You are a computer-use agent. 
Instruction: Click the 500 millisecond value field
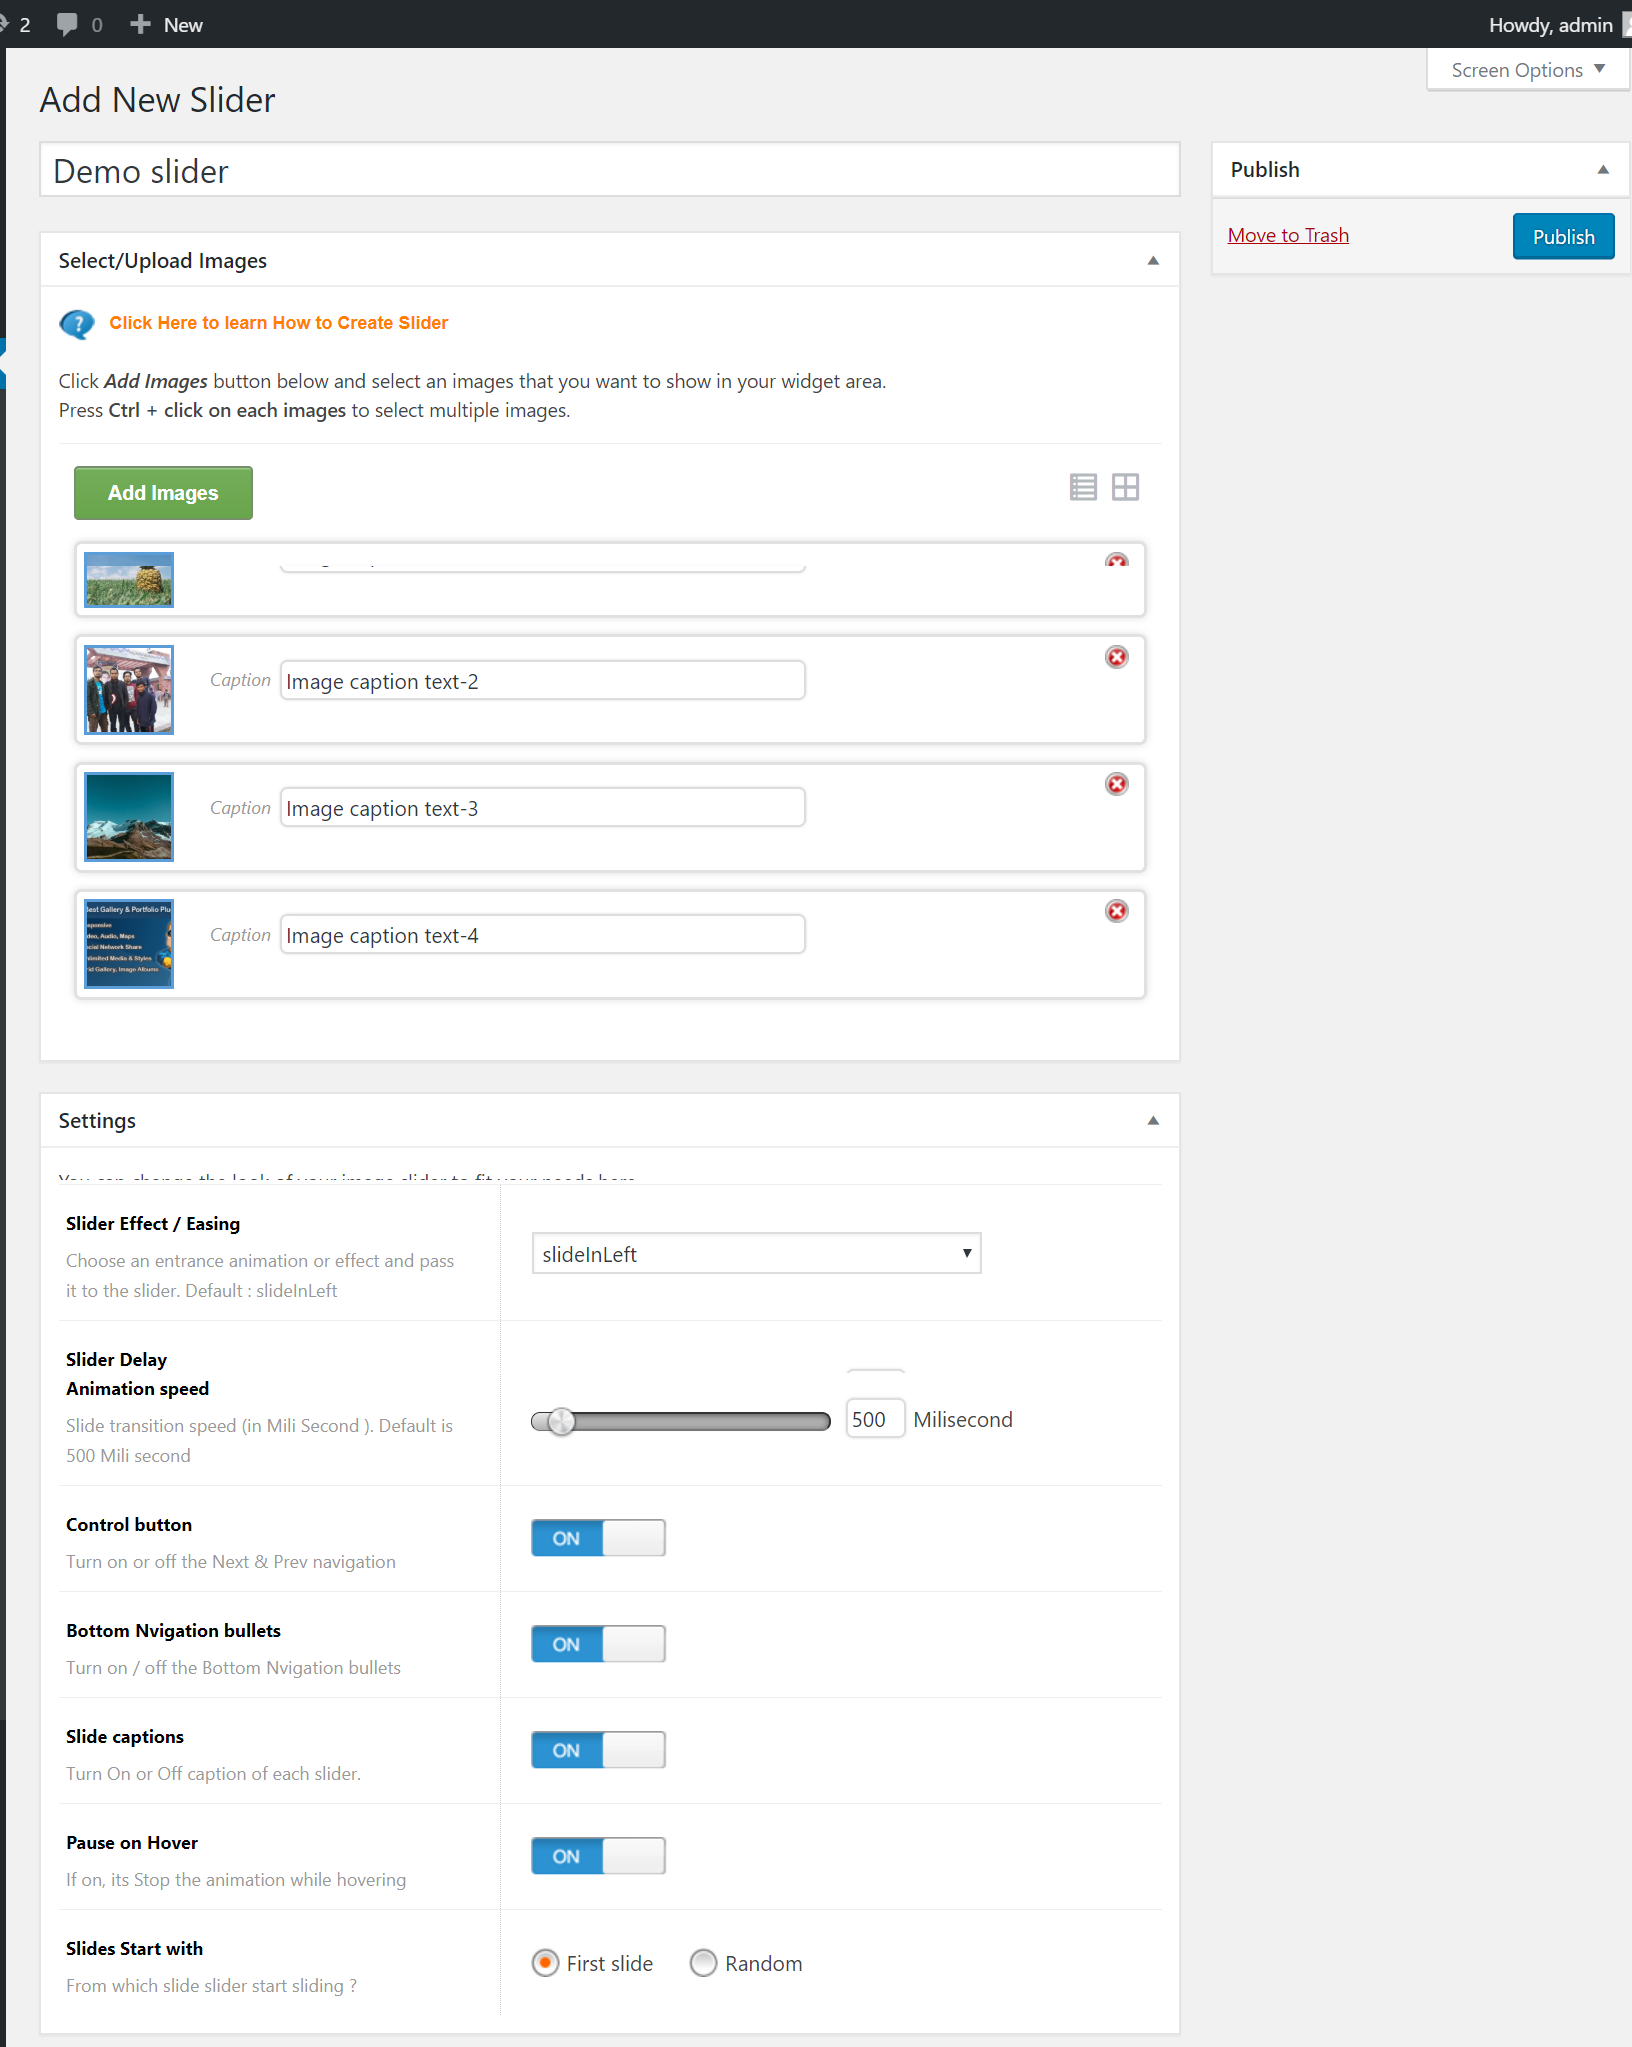(875, 1419)
